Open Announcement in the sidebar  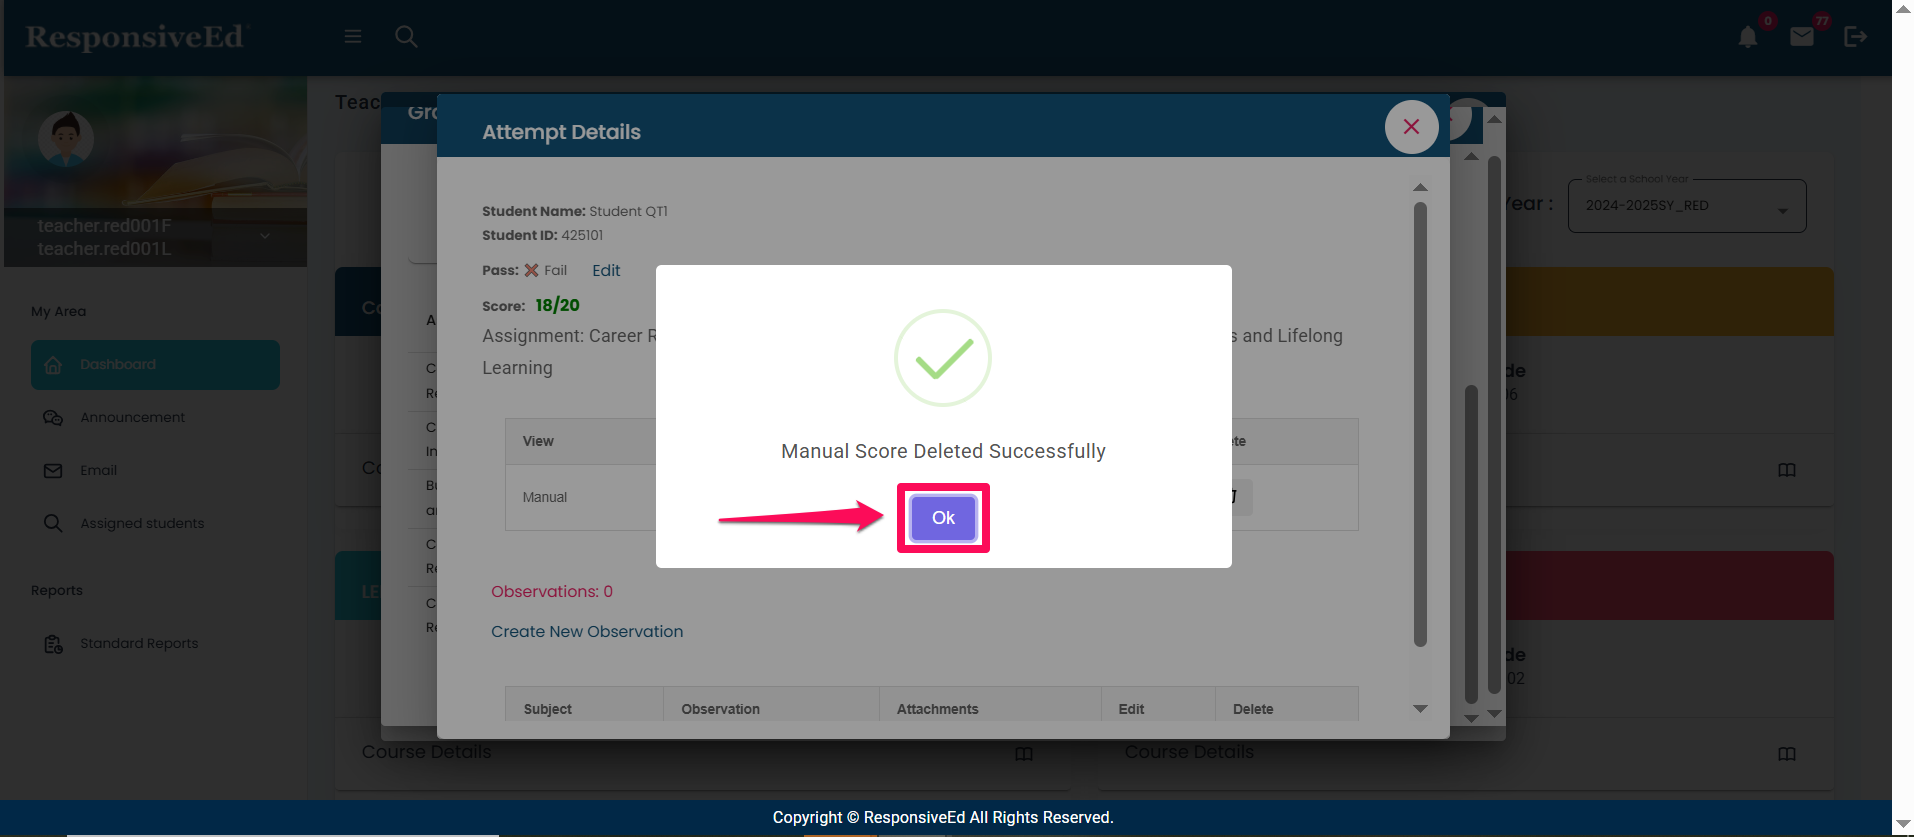coord(132,418)
